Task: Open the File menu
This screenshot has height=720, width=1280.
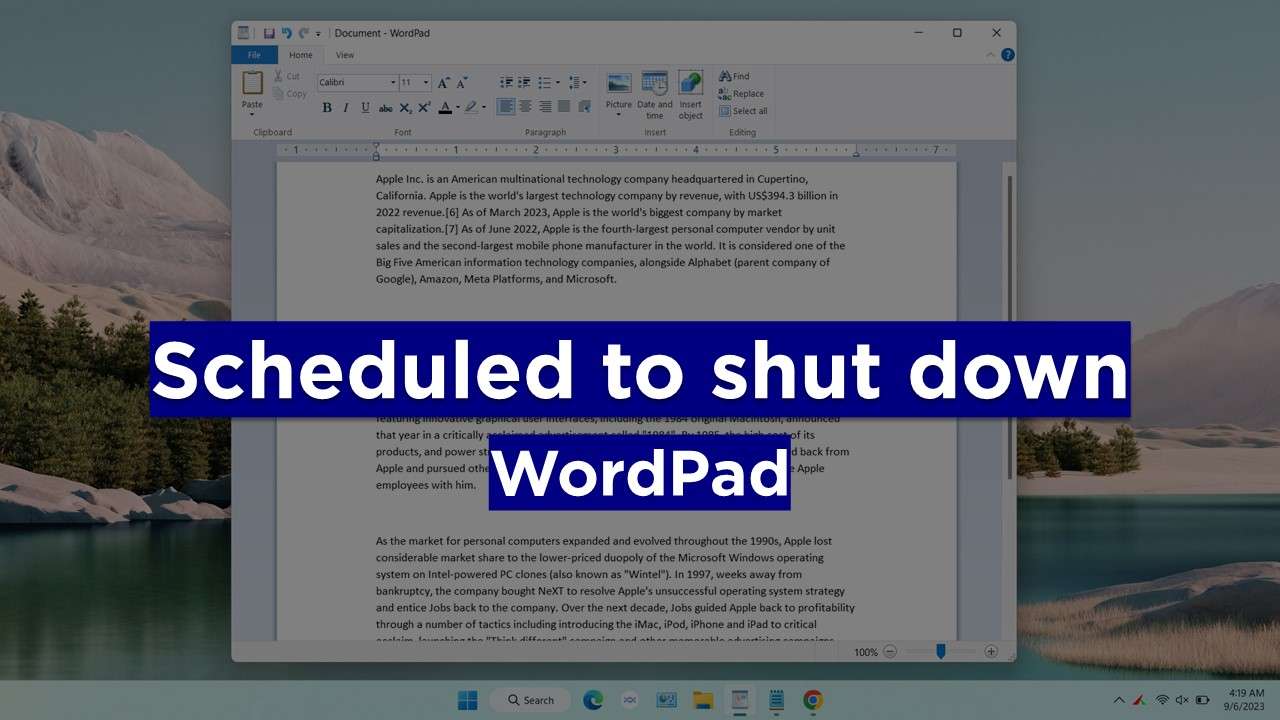Action: tap(253, 55)
